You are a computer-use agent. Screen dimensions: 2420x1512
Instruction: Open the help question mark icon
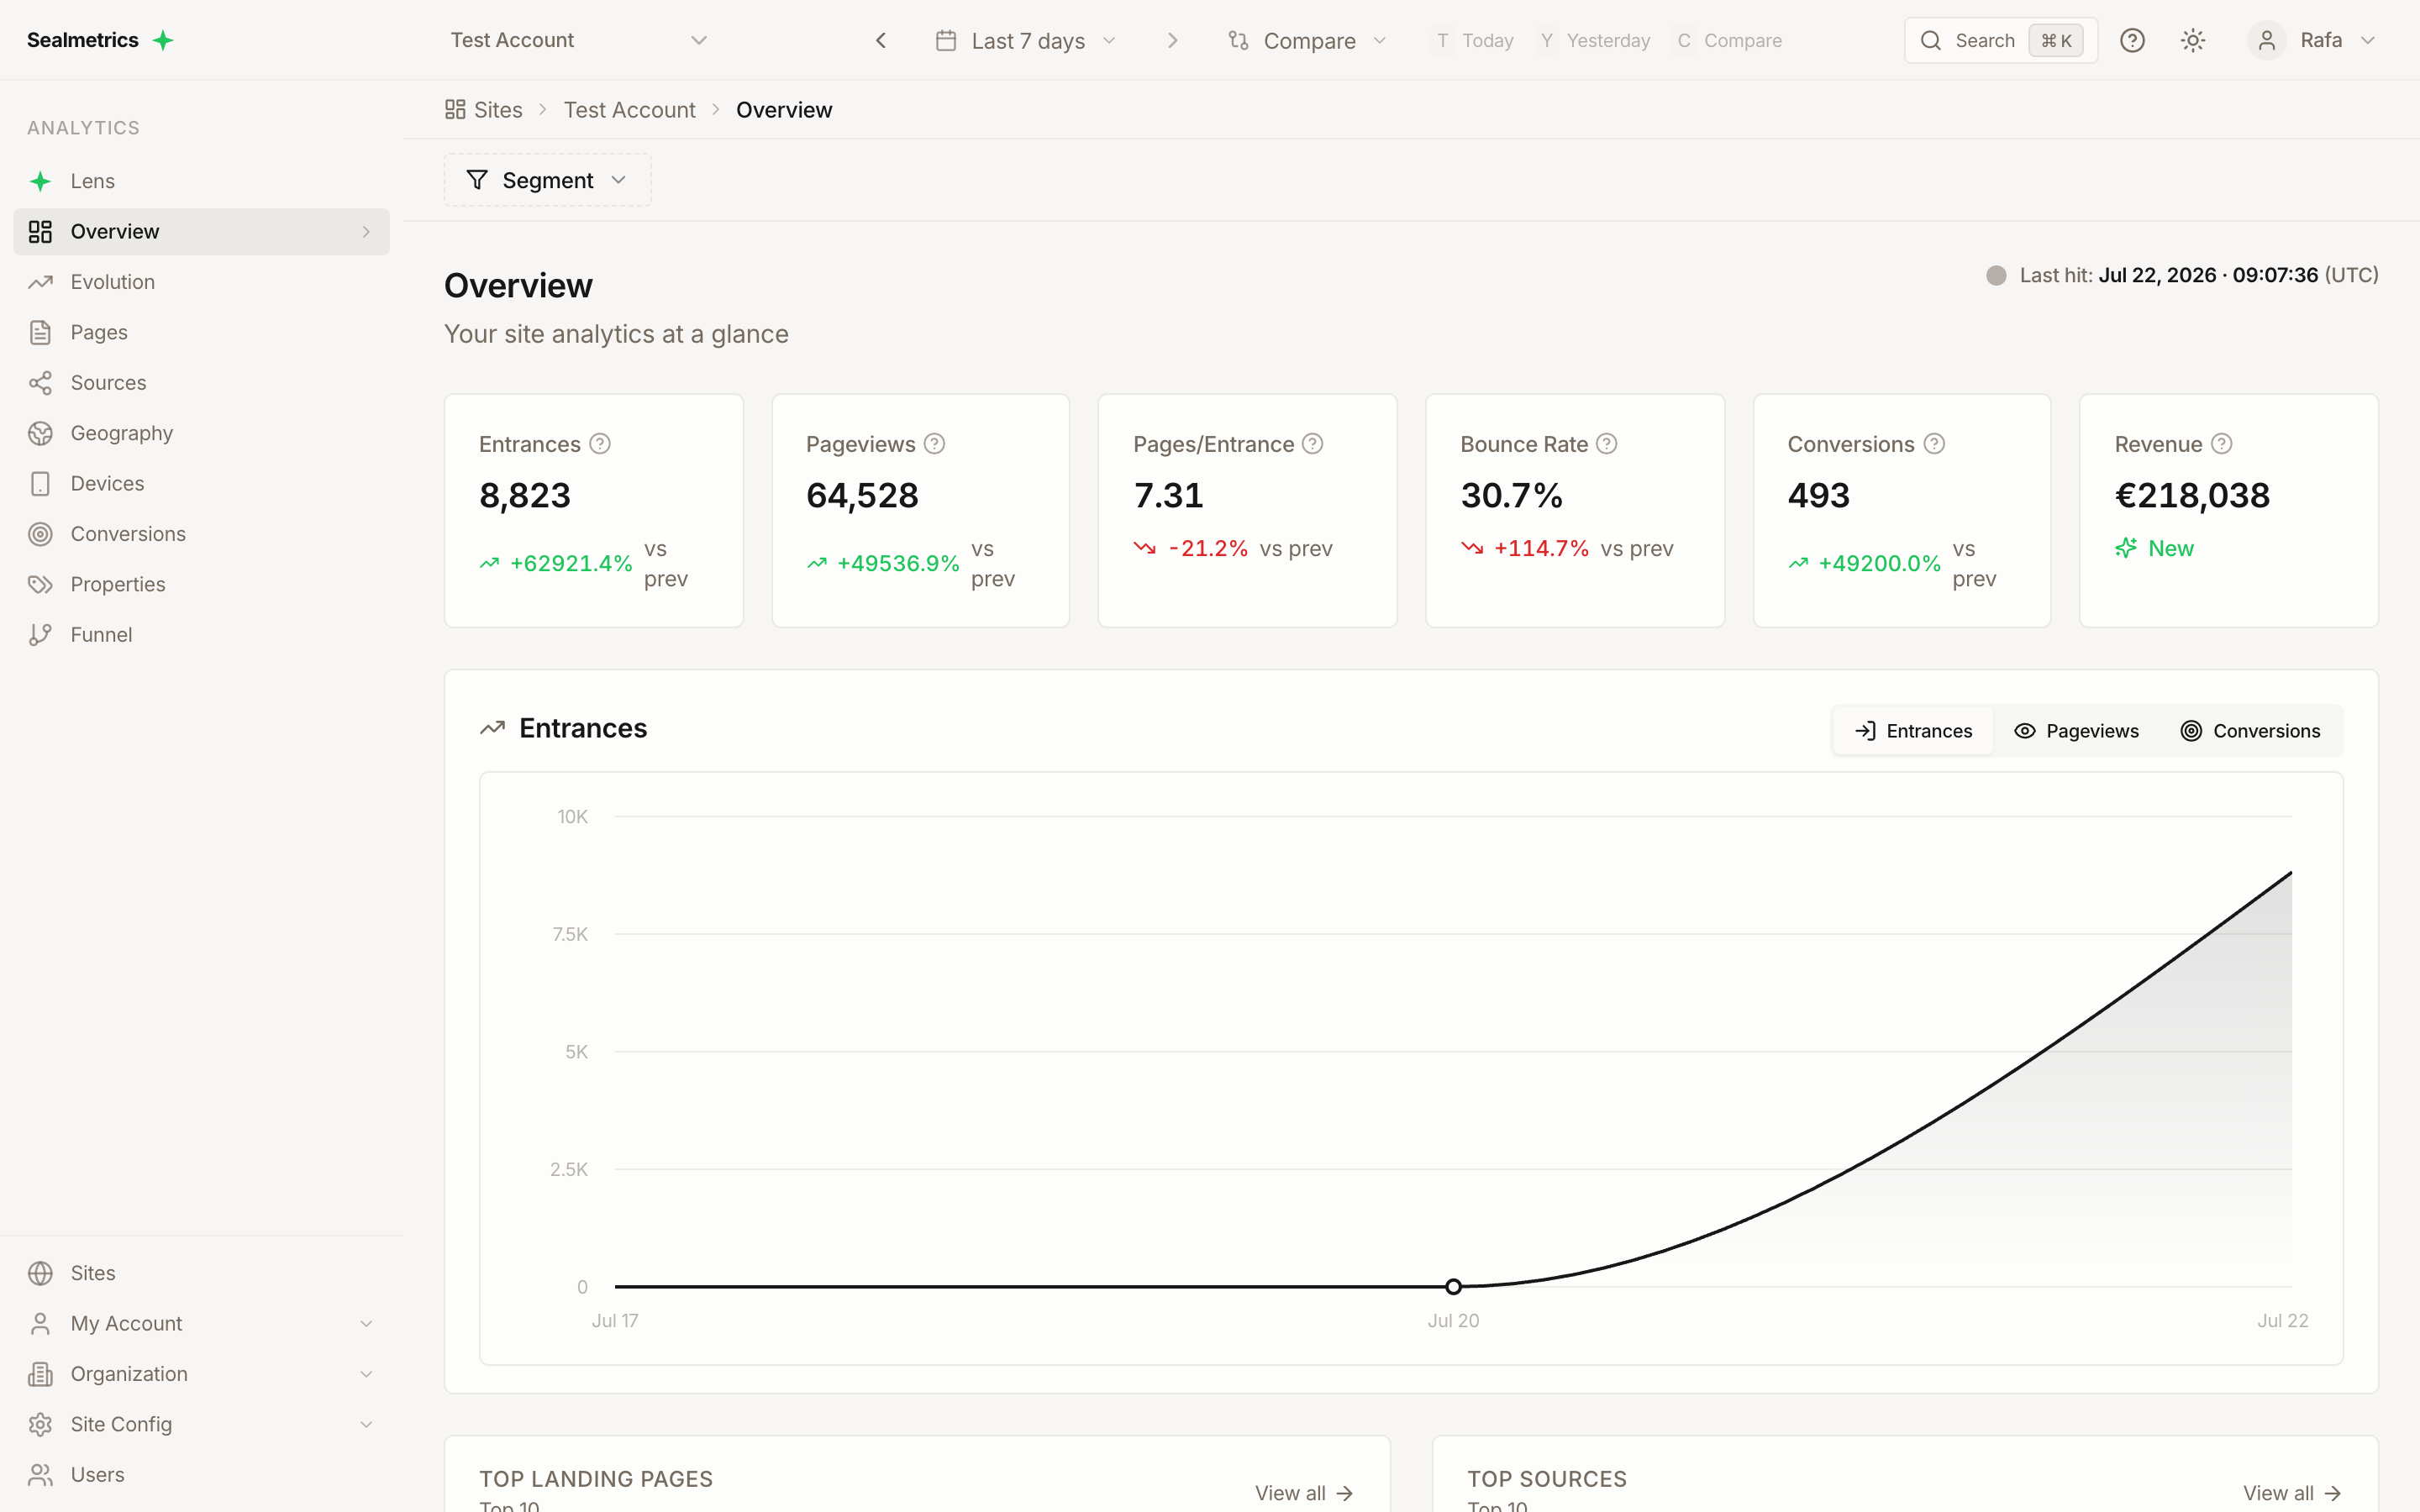coord(2132,40)
